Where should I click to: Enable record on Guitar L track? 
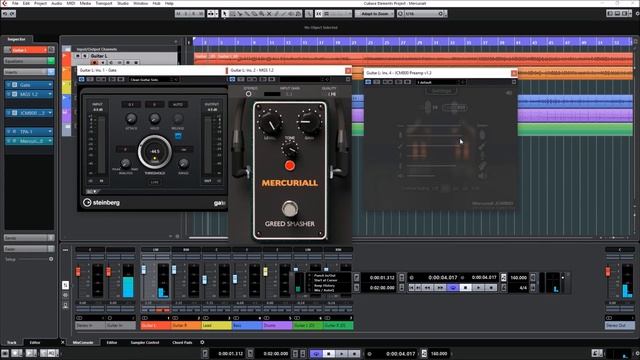(94, 62)
